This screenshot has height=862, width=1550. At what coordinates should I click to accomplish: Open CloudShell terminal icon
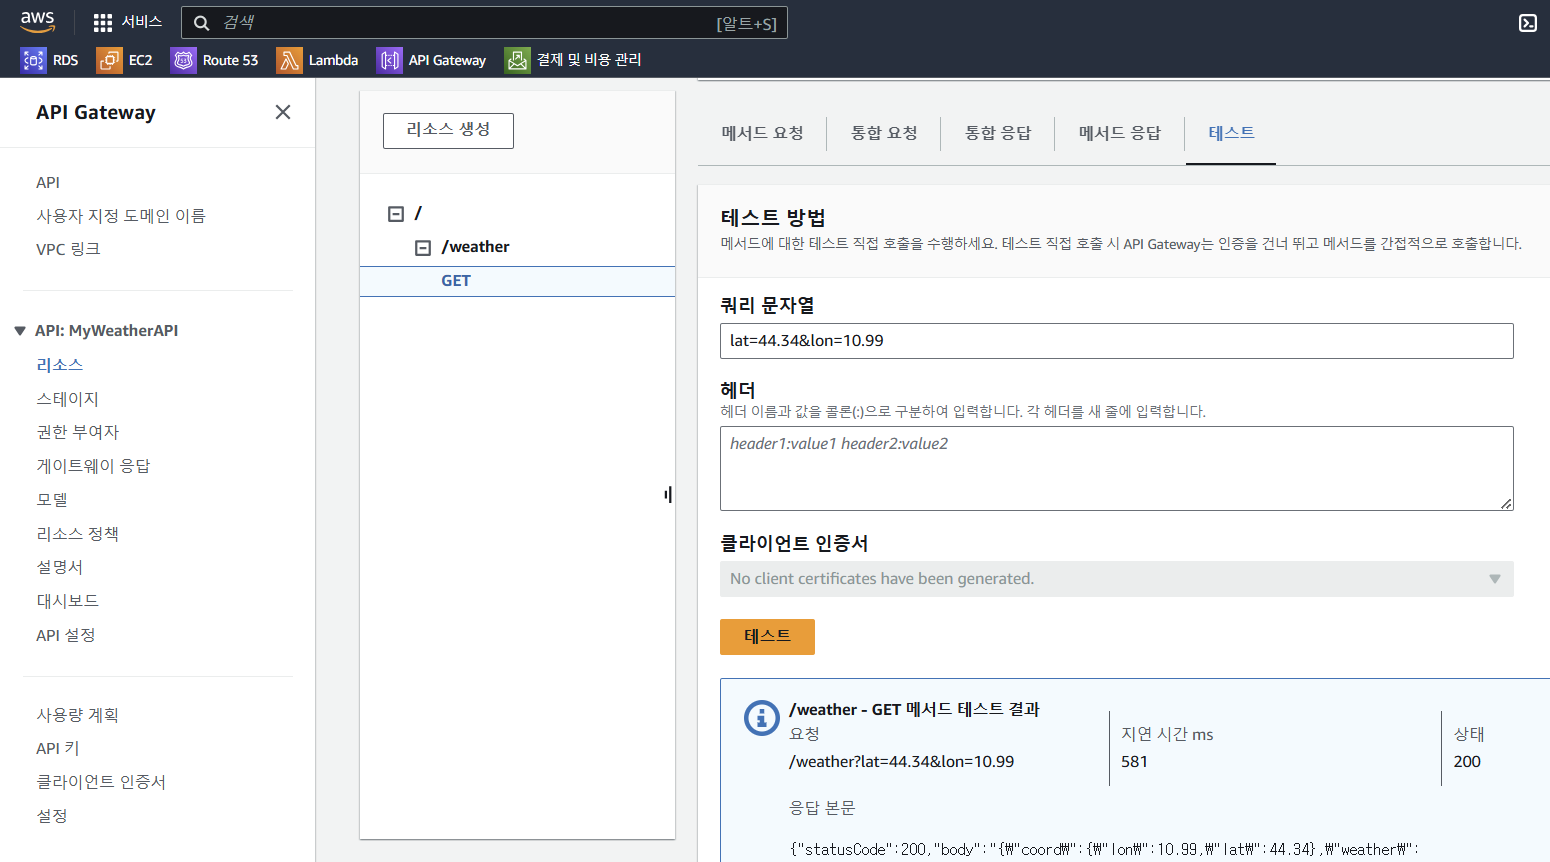click(x=1528, y=23)
